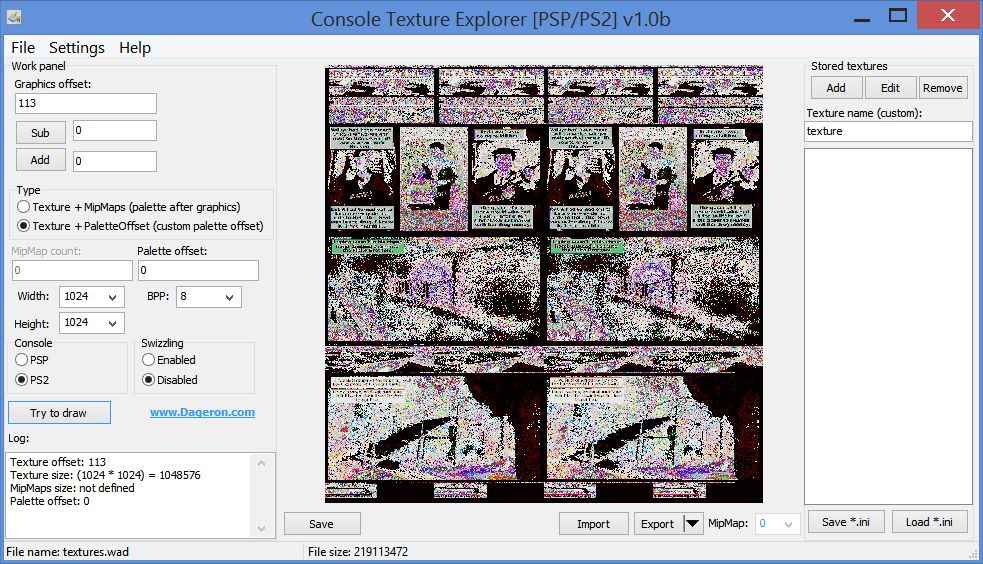983x564 pixels.
Task: Open the Help menu
Action: click(135, 48)
